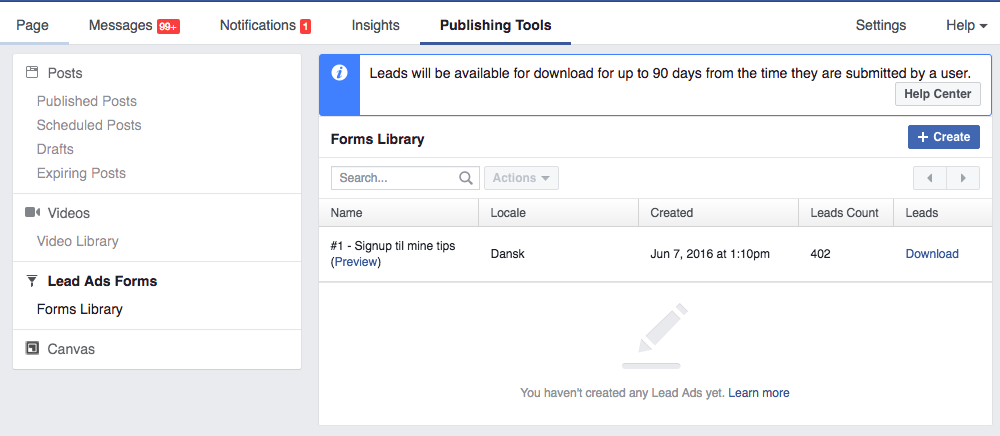
Task: Click the Messages 99+ badge
Action: (x=169, y=27)
